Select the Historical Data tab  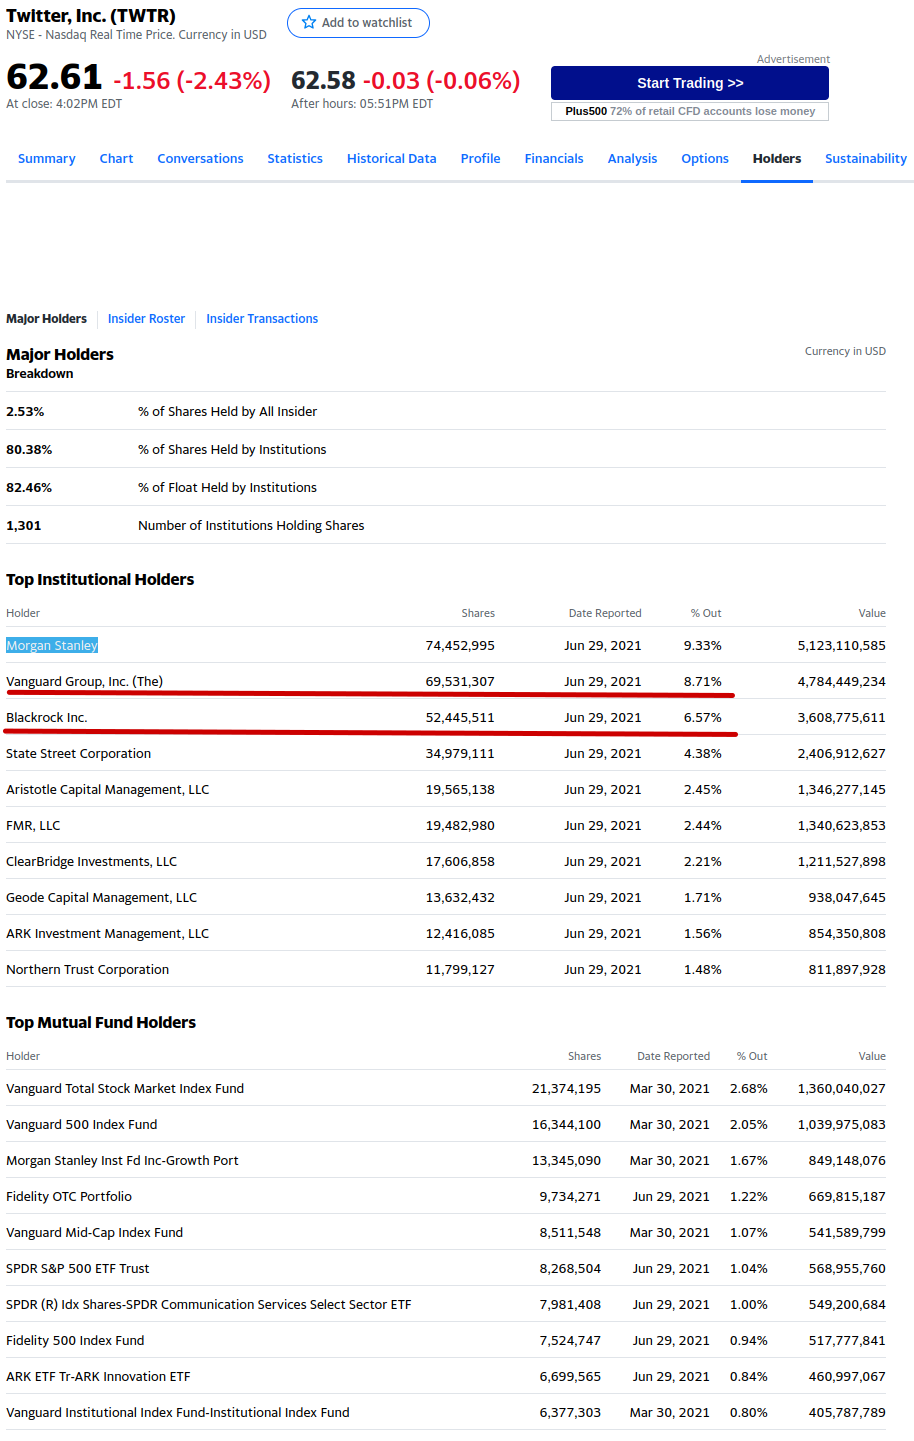[391, 159]
